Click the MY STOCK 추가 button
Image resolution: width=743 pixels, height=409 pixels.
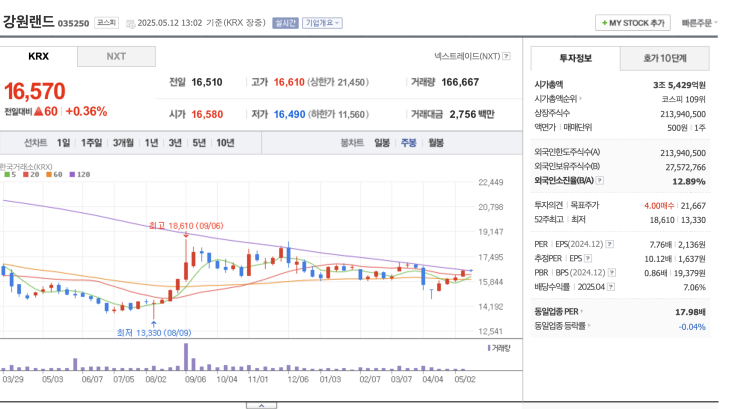click(633, 23)
